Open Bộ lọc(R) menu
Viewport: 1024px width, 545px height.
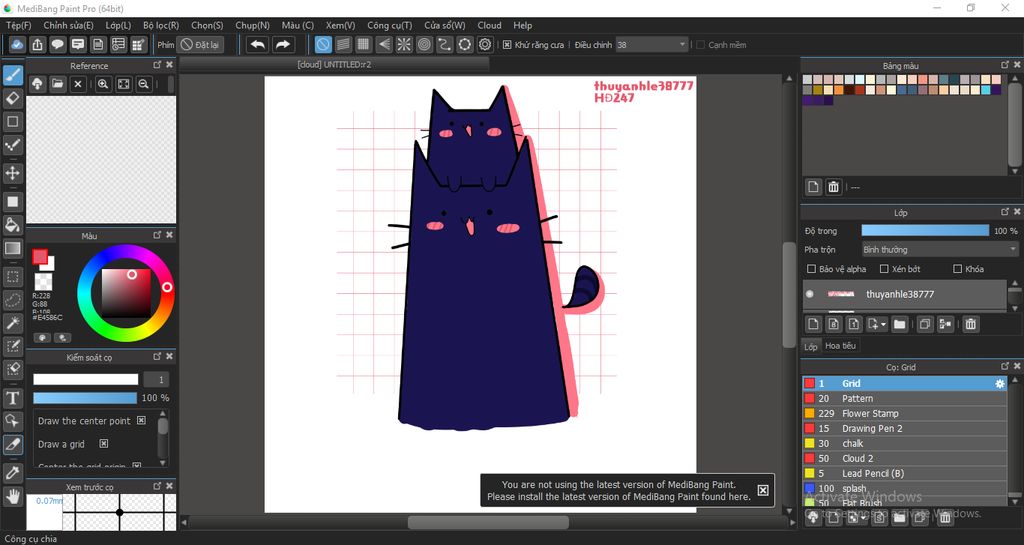coord(161,25)
